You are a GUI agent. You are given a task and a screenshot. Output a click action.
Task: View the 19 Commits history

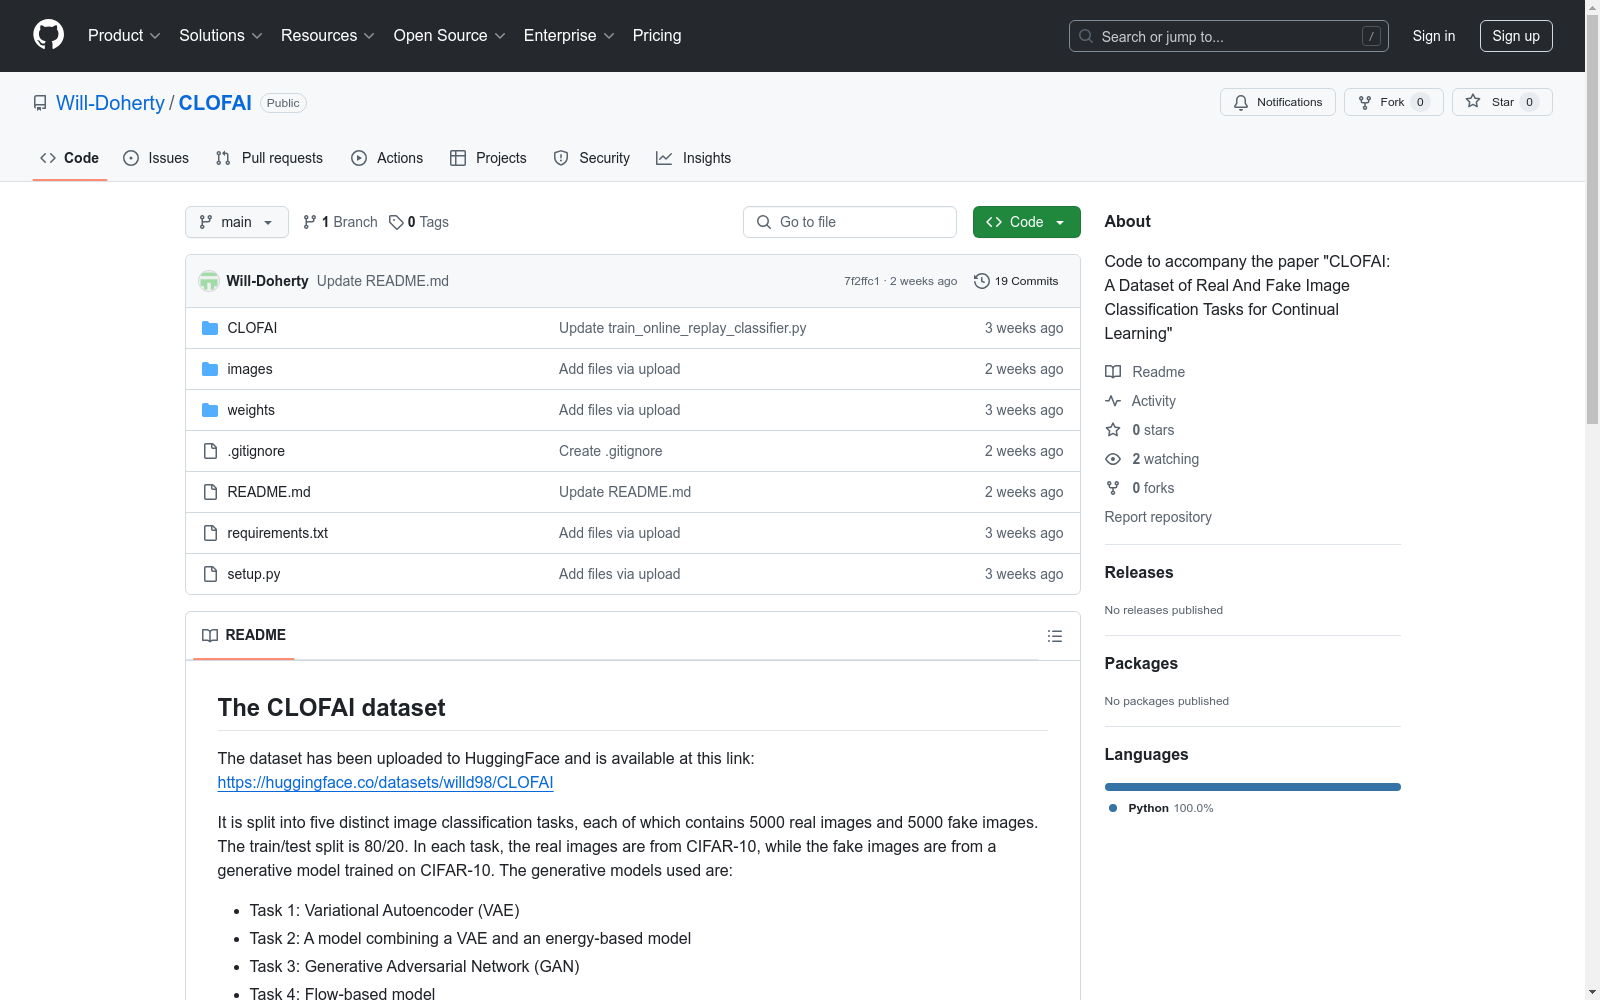[1016, 281]
